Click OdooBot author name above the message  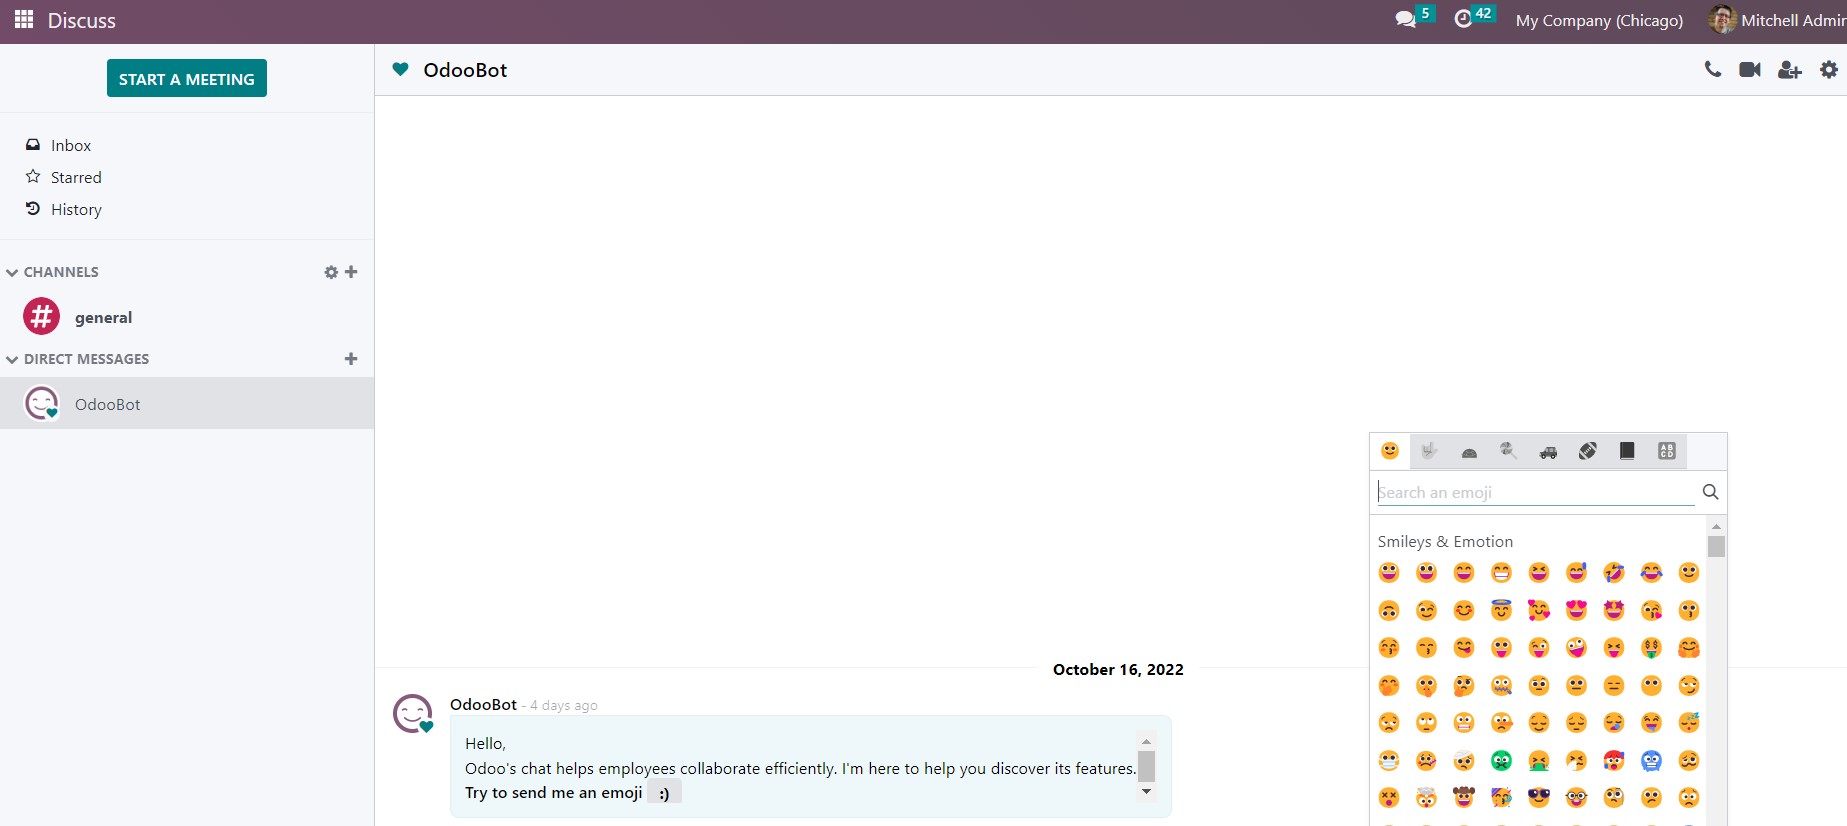483,704
